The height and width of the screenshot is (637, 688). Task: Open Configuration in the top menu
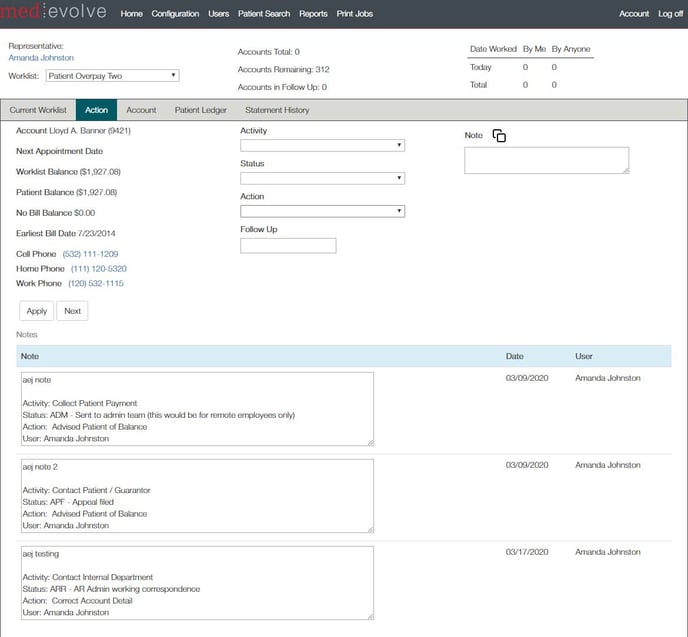coord(175,14)
